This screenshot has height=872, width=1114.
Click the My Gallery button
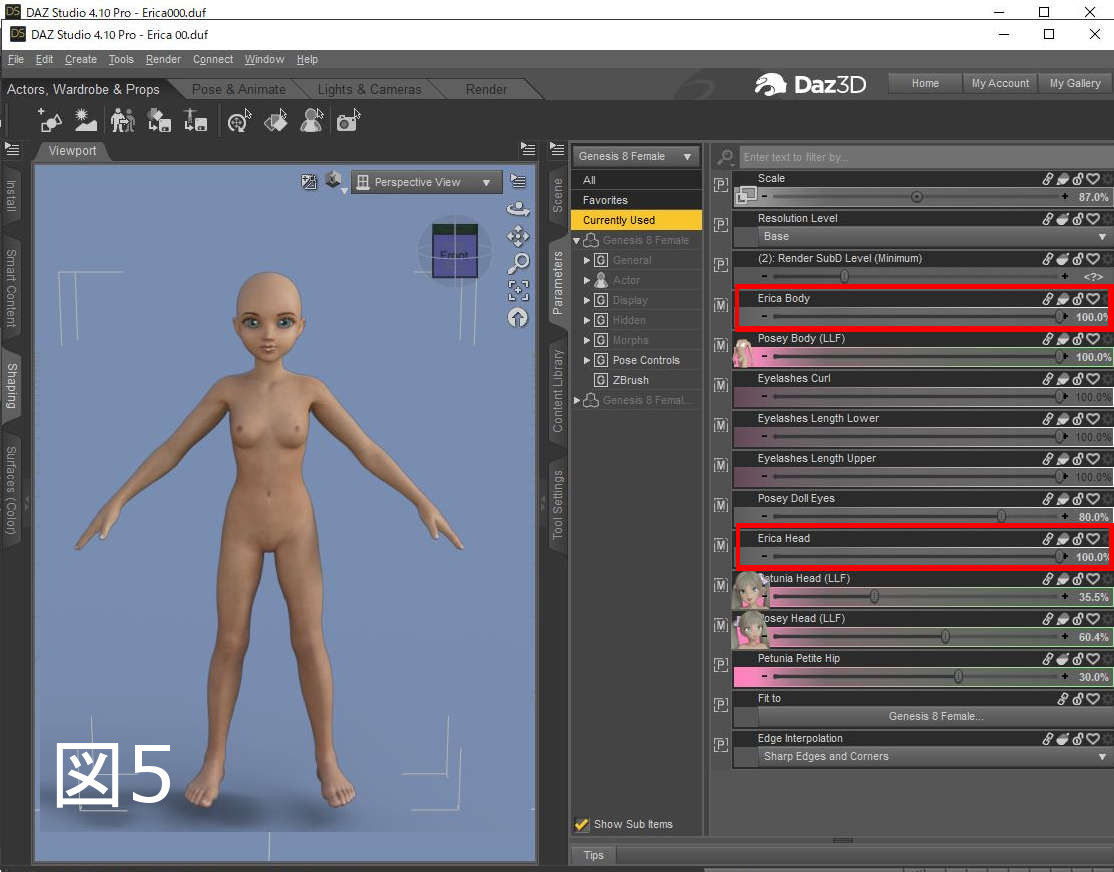(1075, 83)
